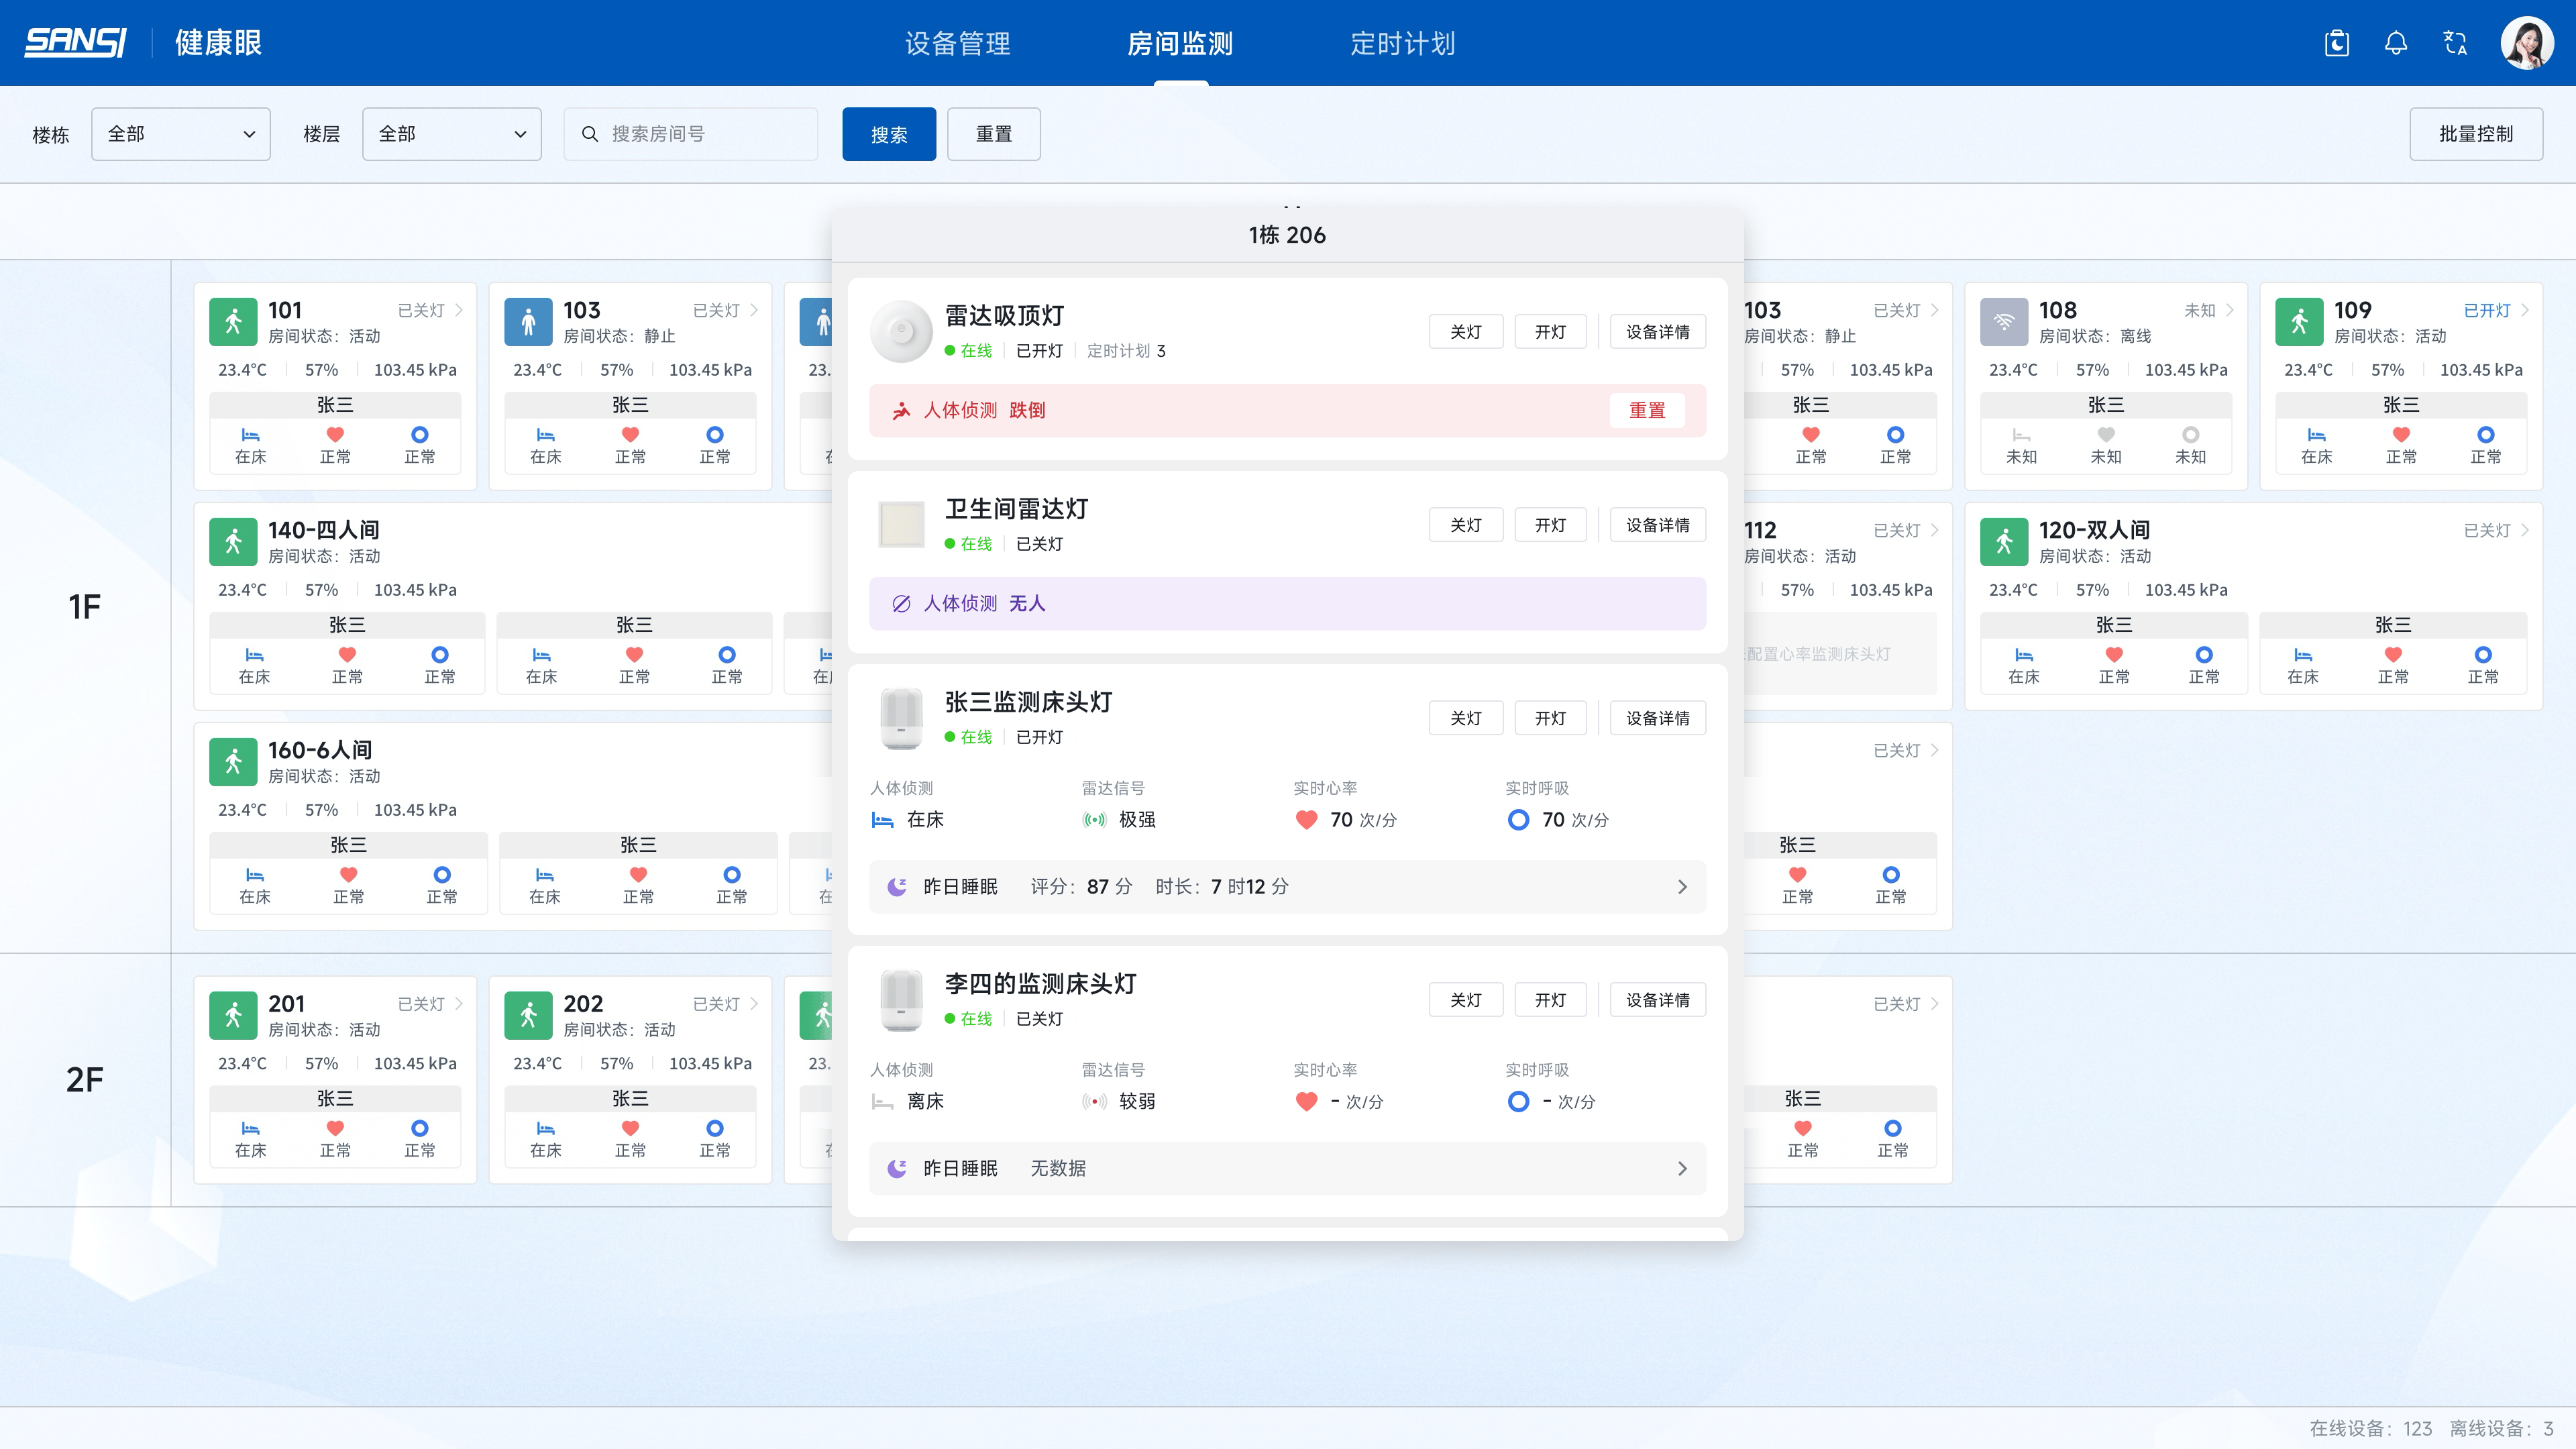Screen dimensions: 2576x1449
Task: Click the 1栋 206 panel title
Action: (x=1287, y=235)
